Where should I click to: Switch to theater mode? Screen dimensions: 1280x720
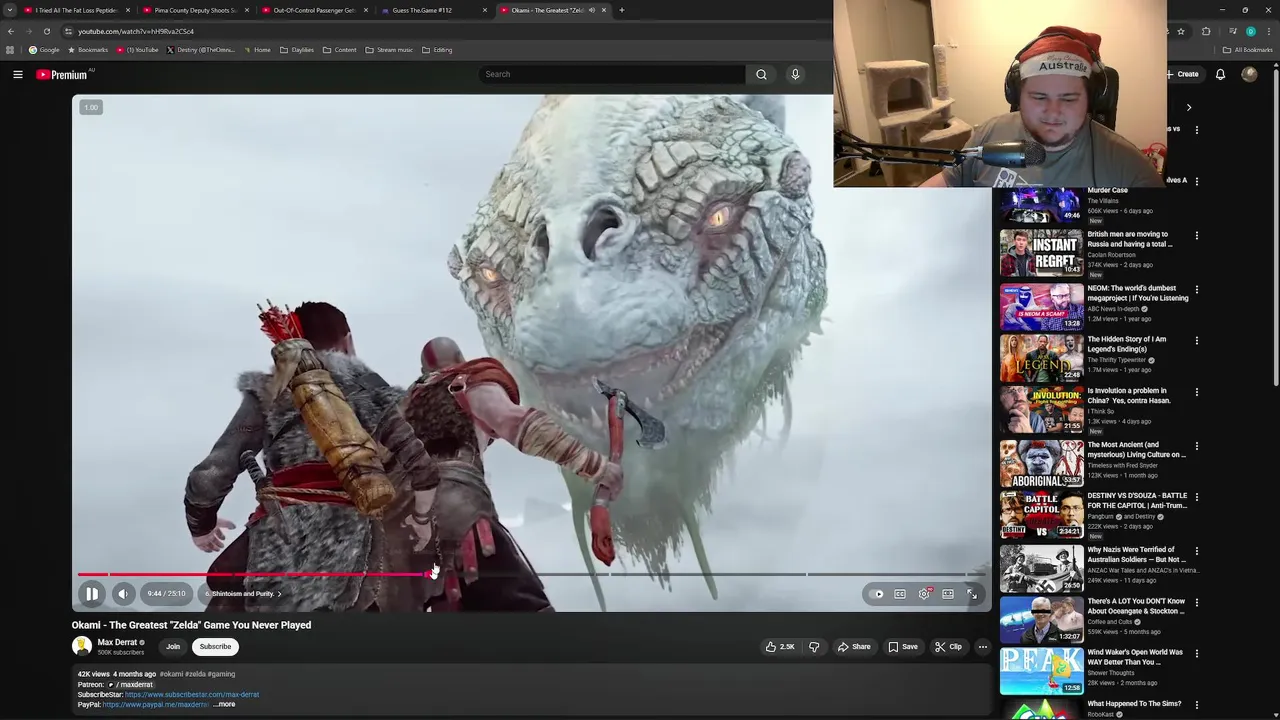tap(948, 594)
